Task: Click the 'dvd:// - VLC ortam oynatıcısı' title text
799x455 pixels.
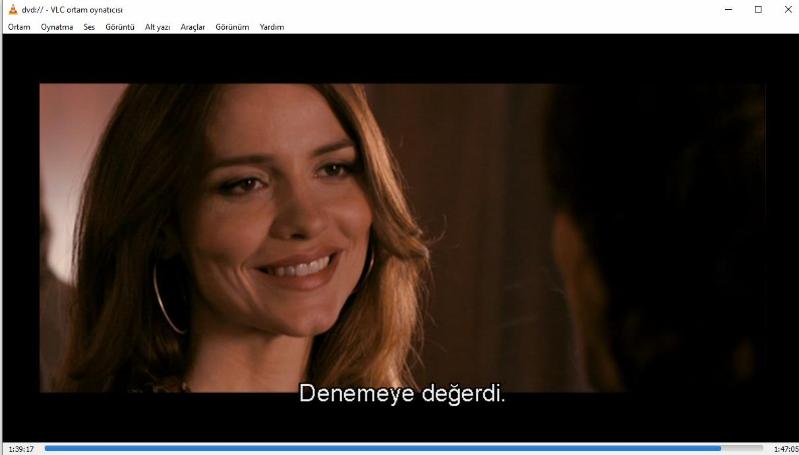Action: pos(80,10)
